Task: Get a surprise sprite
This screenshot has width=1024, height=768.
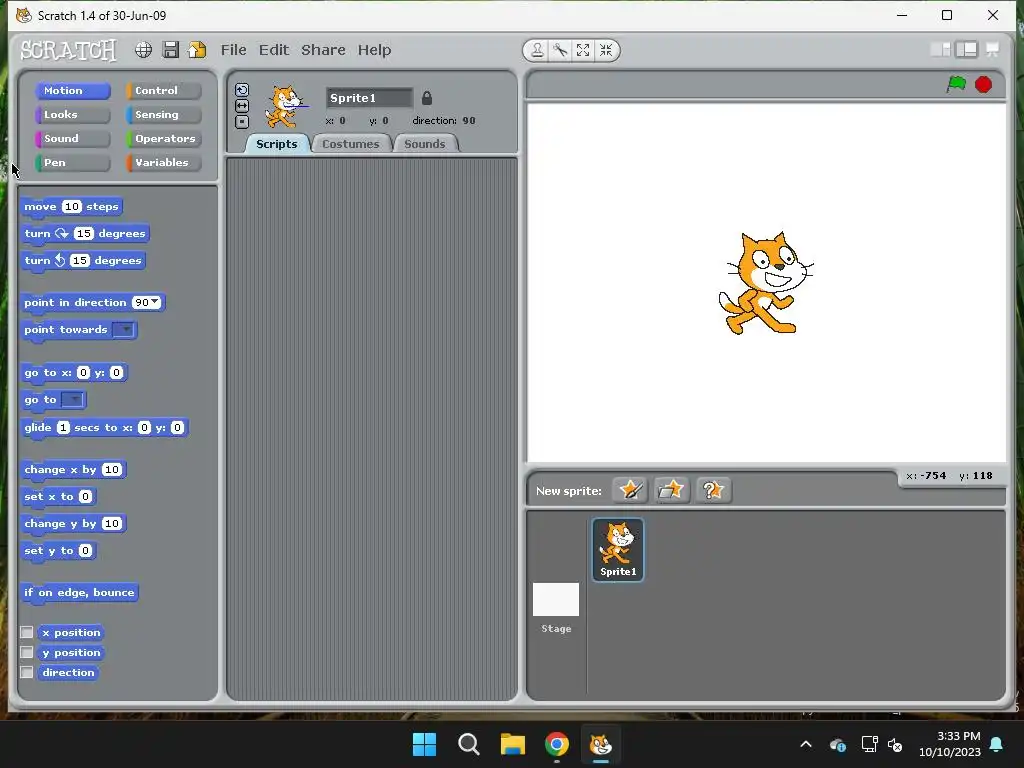Action: coord(713,490)
